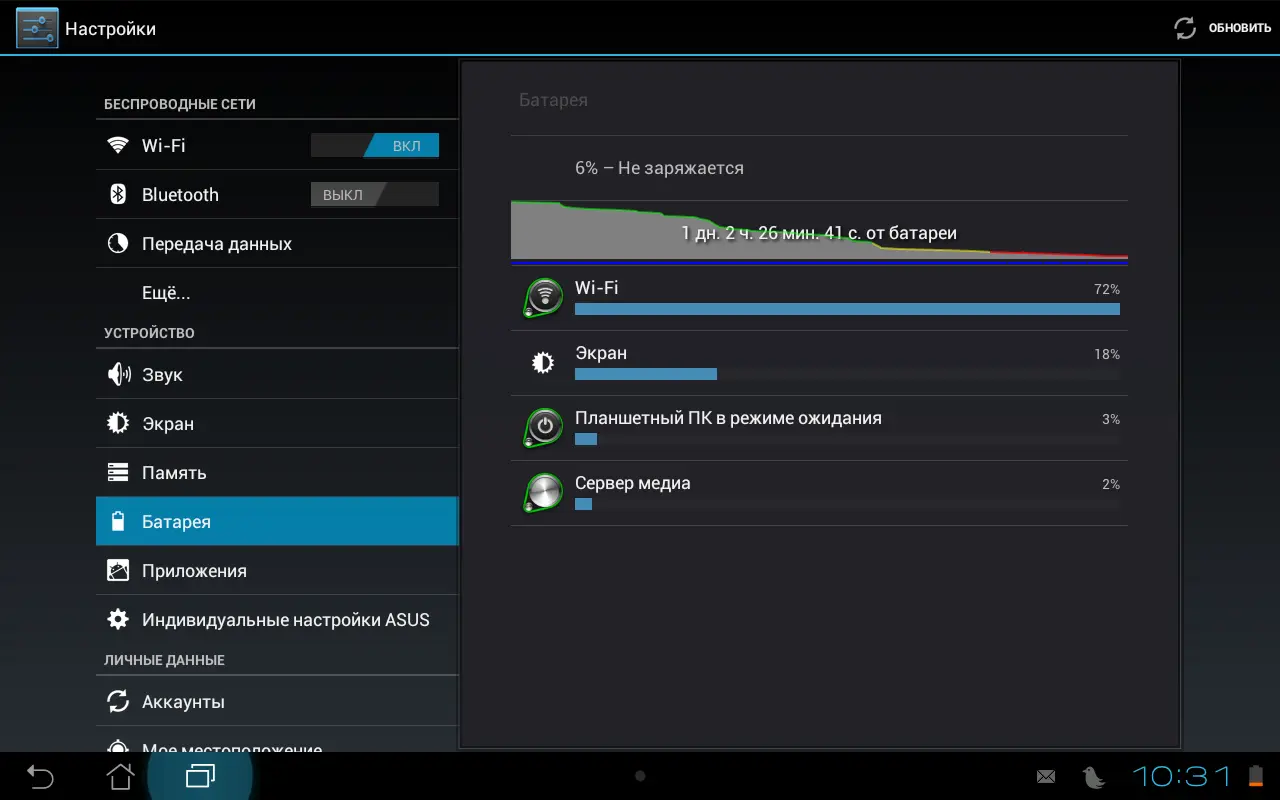Open Индивидуальные настройки ASUS

pyautogui.click(x=277, y=619)
